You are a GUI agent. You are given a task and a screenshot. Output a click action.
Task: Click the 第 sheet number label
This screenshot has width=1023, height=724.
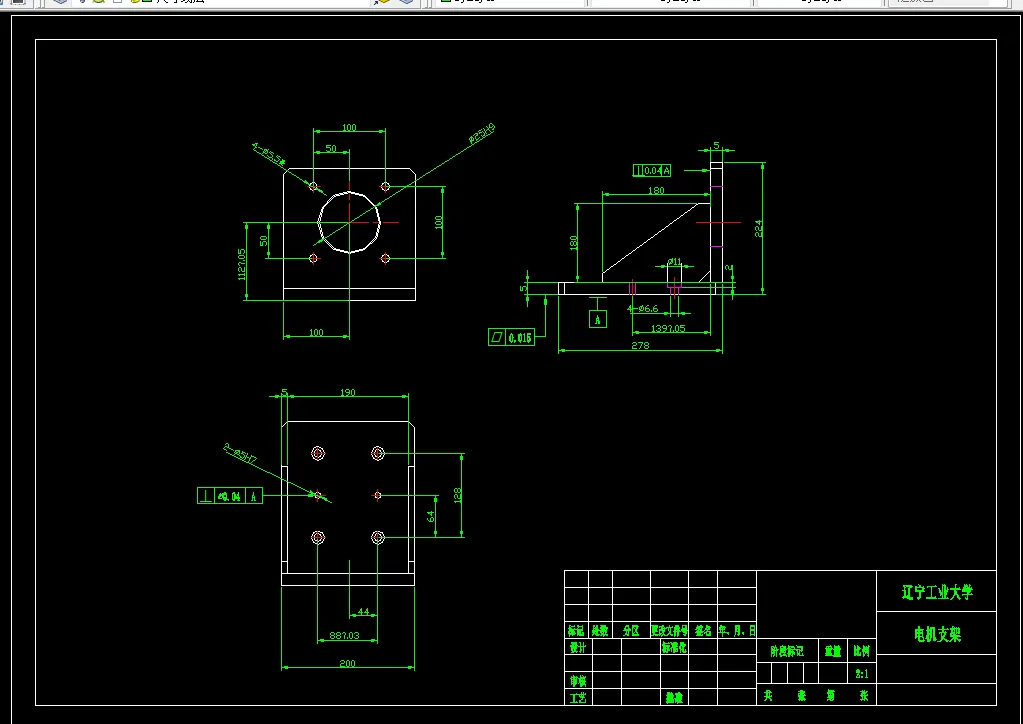pyautogui.click(x=831, y=695)
